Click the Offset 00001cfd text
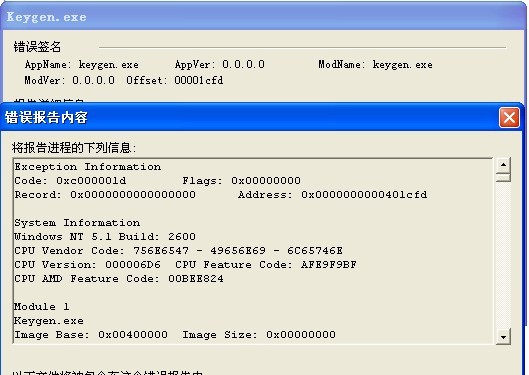529x375 pixels. (x=175, y=80)
